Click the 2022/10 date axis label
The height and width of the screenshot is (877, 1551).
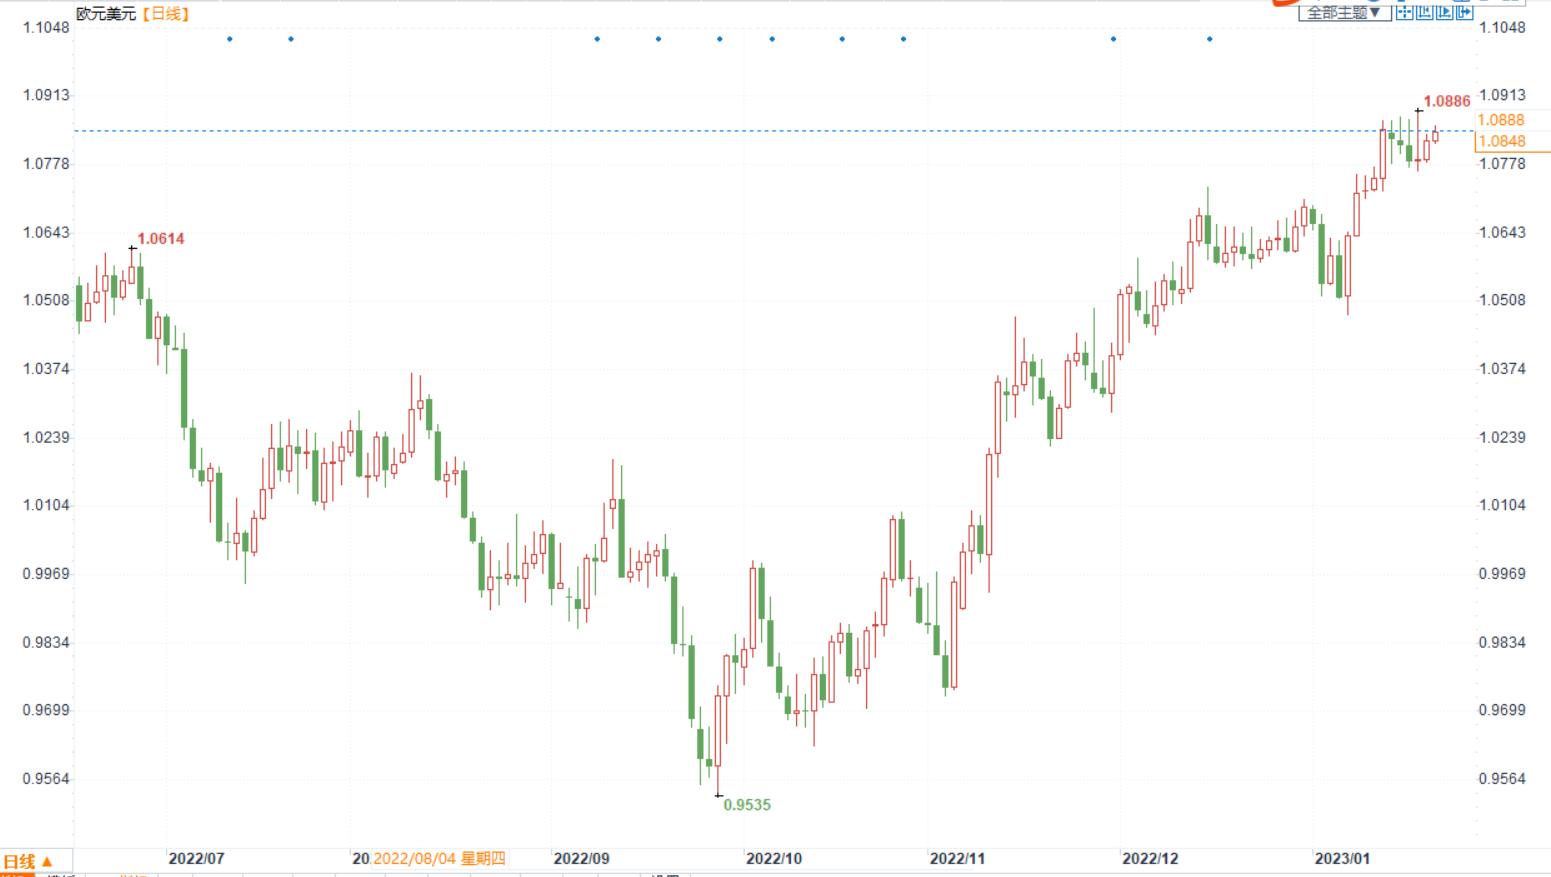773,858
